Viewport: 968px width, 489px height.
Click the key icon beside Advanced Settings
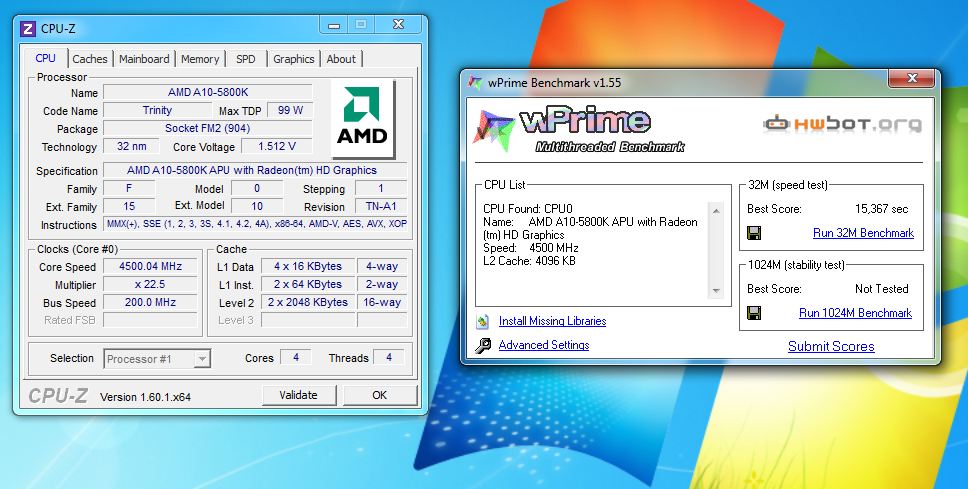pos(483,345)
